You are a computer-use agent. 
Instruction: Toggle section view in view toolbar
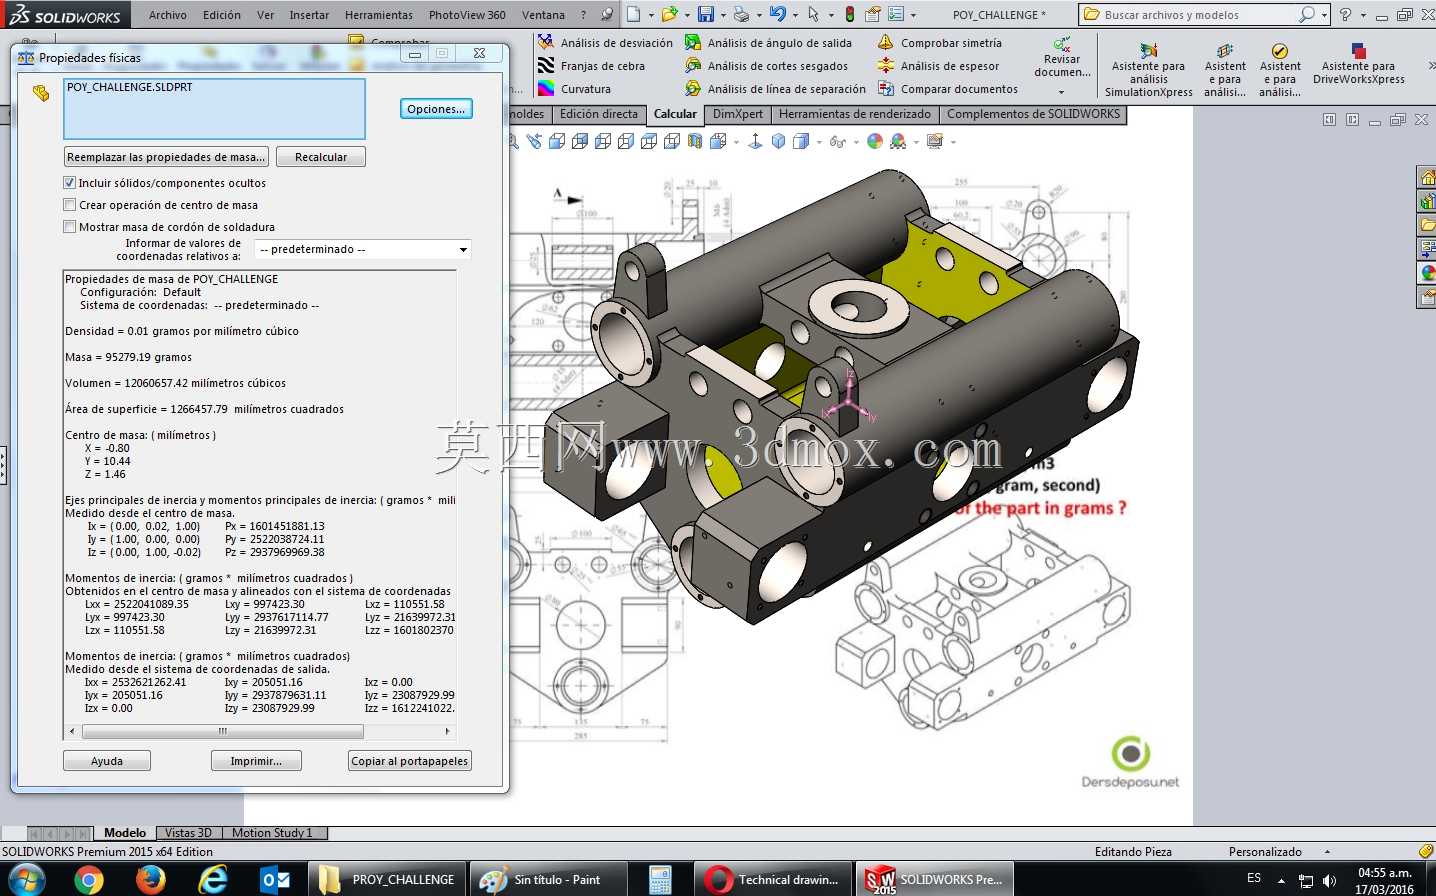coord(696,142)
